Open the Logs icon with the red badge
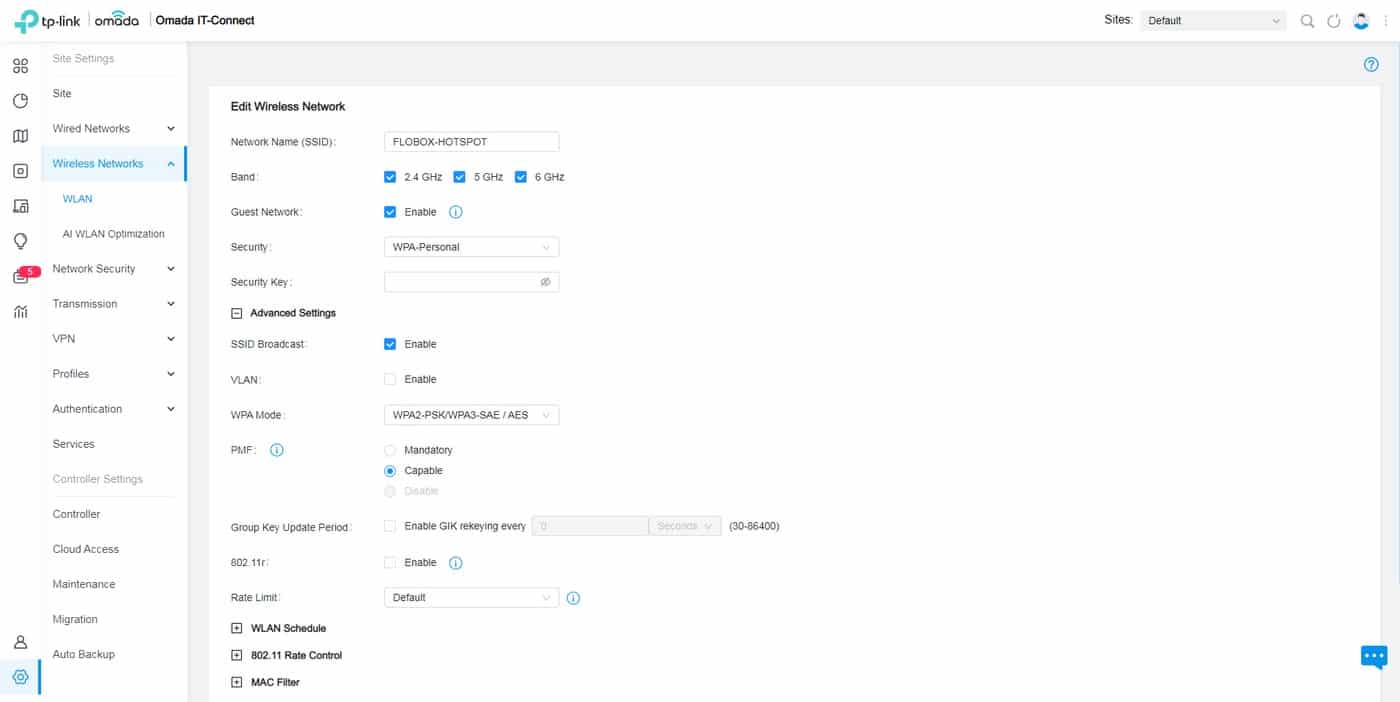The height and width of the screenshot is (702, 1400). [x=20, y=277]
